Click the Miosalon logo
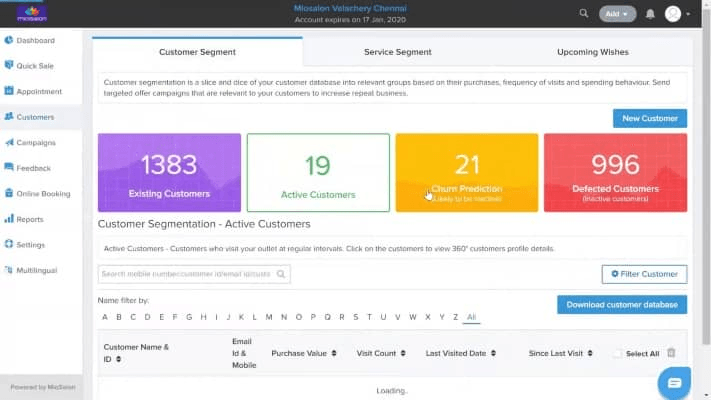The height and width of the screenshot is (400, 711). [32, 14]
